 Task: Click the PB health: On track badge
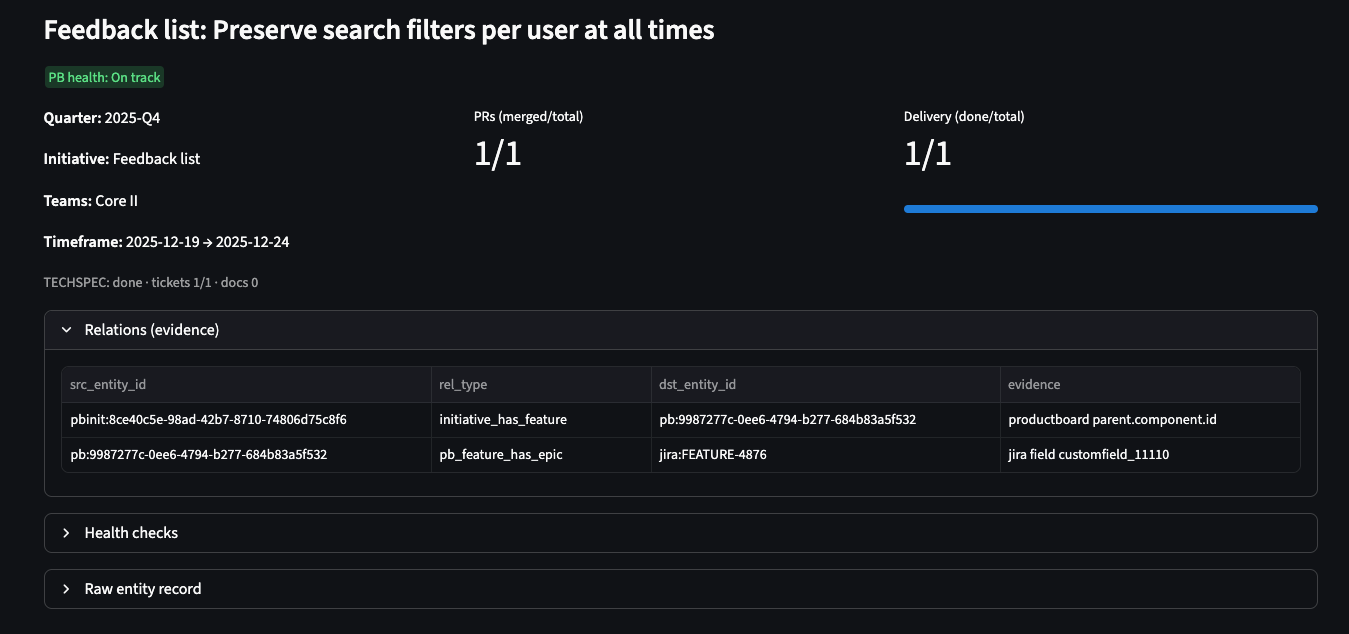104,78
